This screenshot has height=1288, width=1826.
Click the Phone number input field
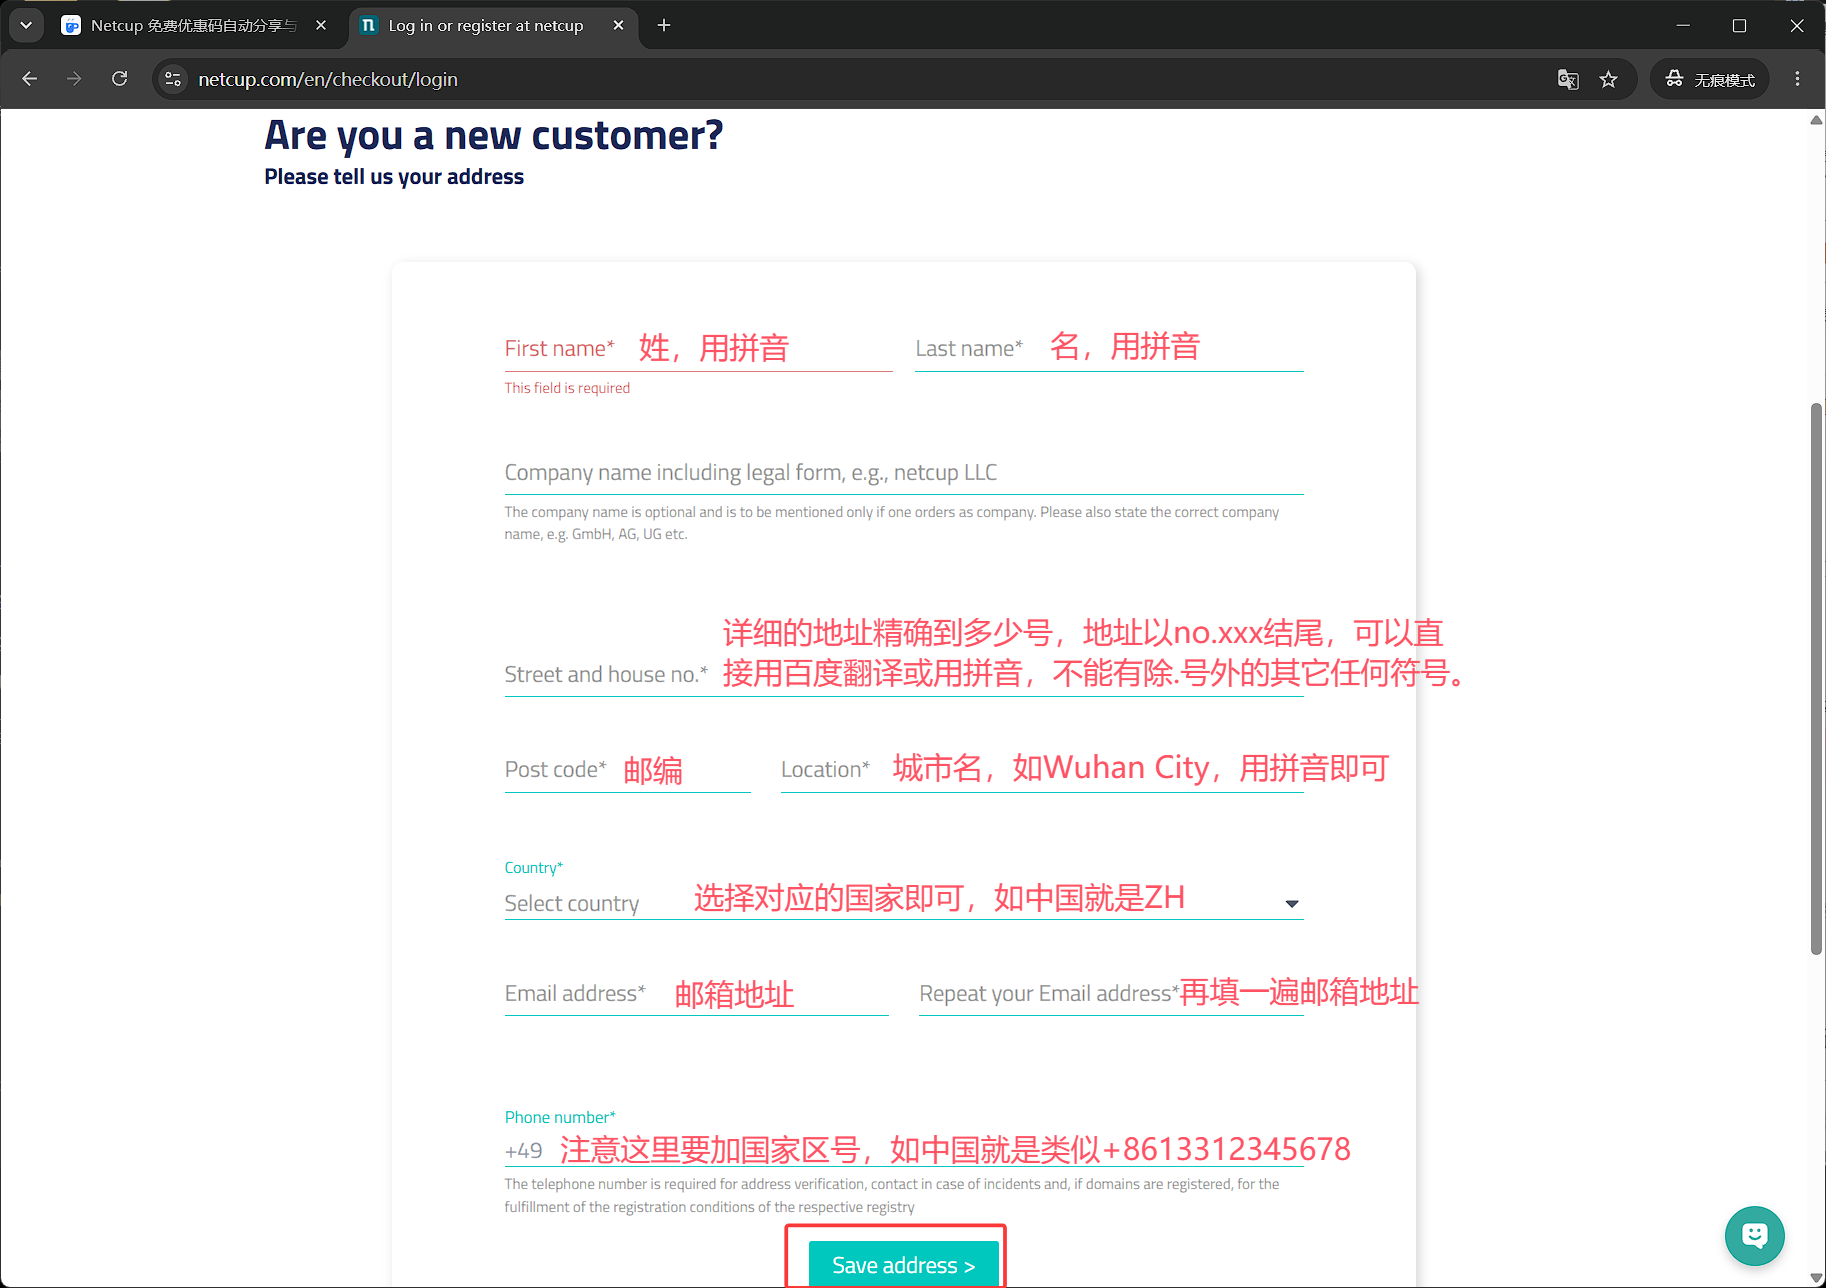903,1150
